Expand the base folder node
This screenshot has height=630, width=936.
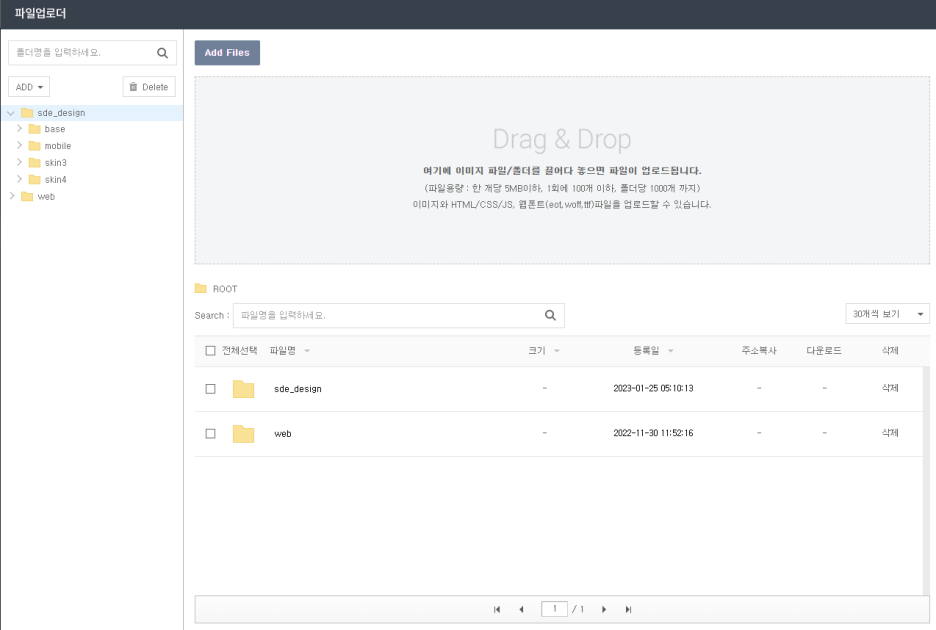point(19,128)
